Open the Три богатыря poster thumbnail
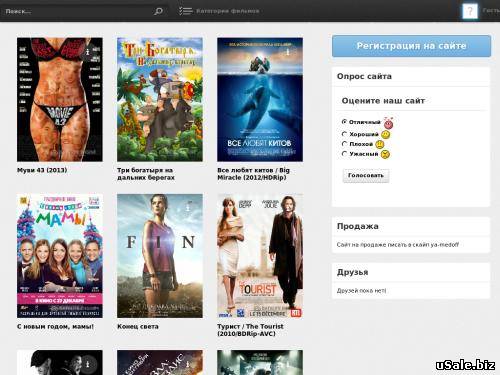500x375 pixels. pyautogui.click(x=160, y=100)
